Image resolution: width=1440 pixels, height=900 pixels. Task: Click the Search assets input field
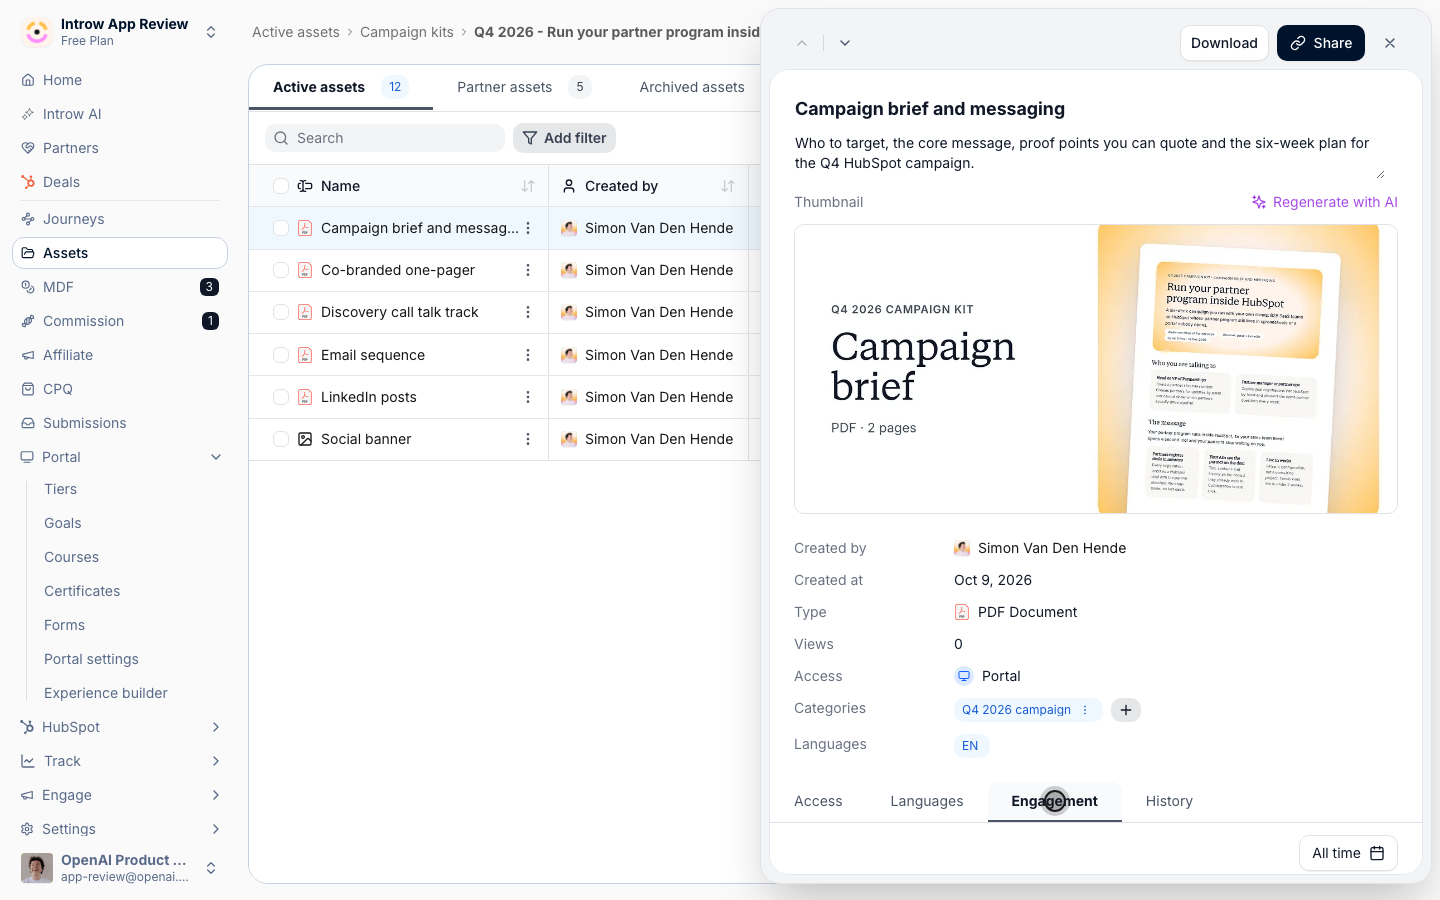tap(385, 138)
